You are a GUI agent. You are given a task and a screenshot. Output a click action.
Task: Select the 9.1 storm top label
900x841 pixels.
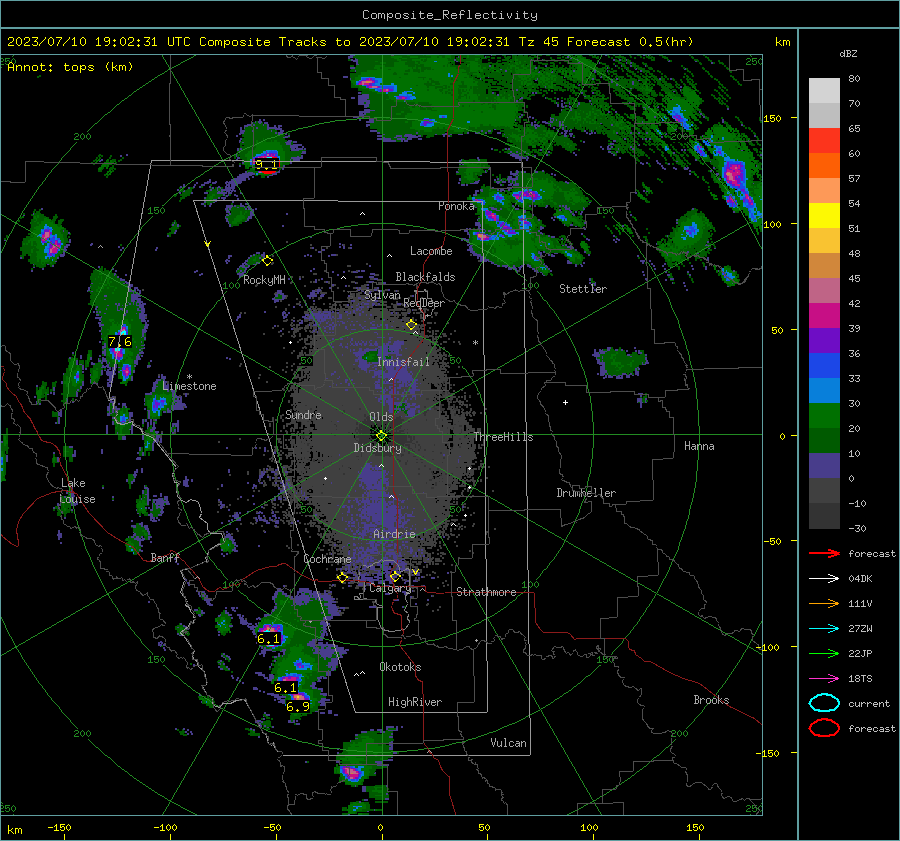tap(266, 165)
